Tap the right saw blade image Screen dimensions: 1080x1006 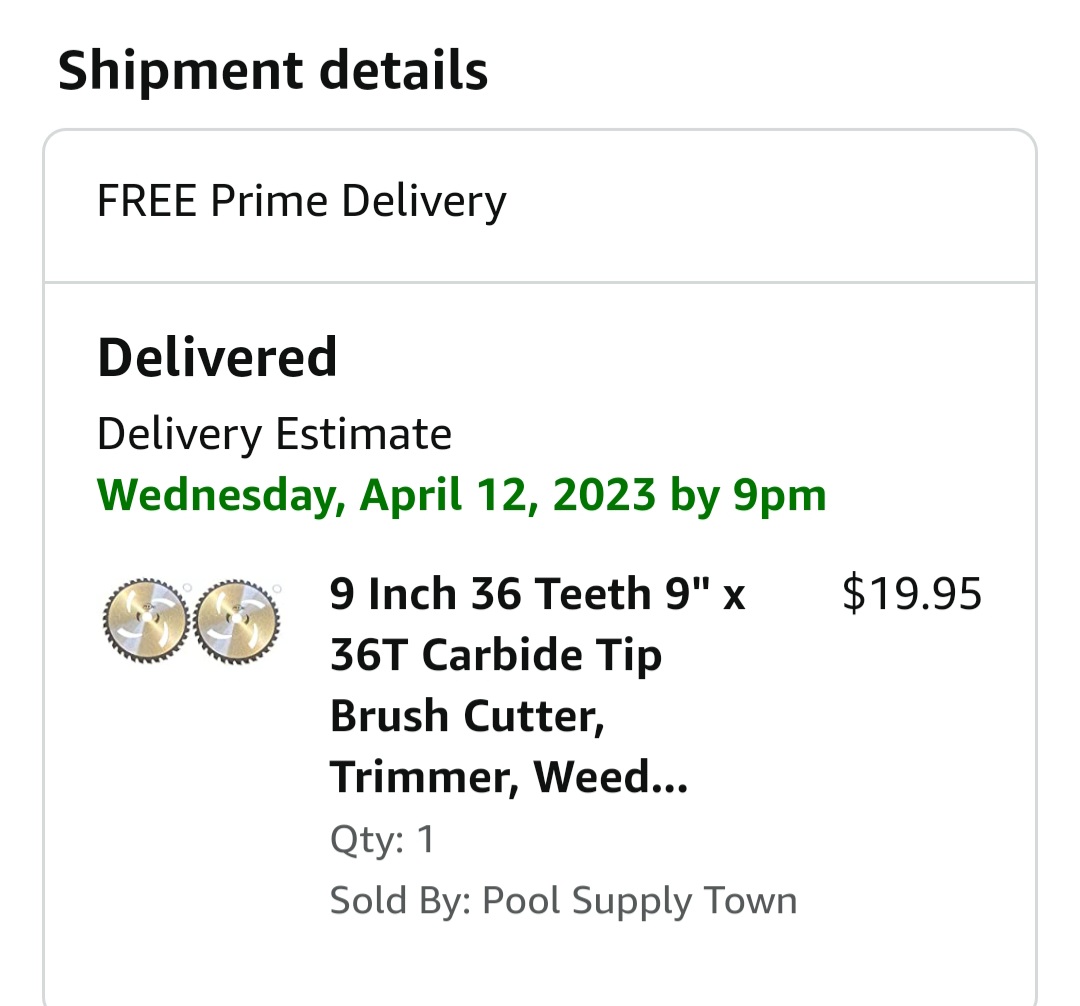pos(237,617)
